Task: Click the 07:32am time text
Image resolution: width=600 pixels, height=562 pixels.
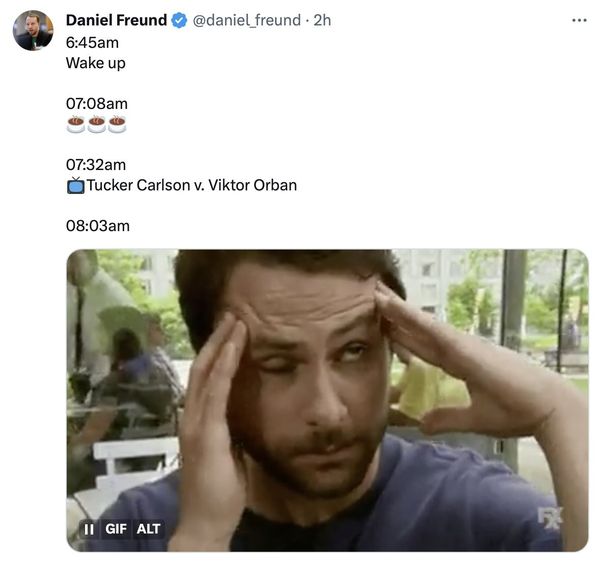Action: [x=96, y=164]
